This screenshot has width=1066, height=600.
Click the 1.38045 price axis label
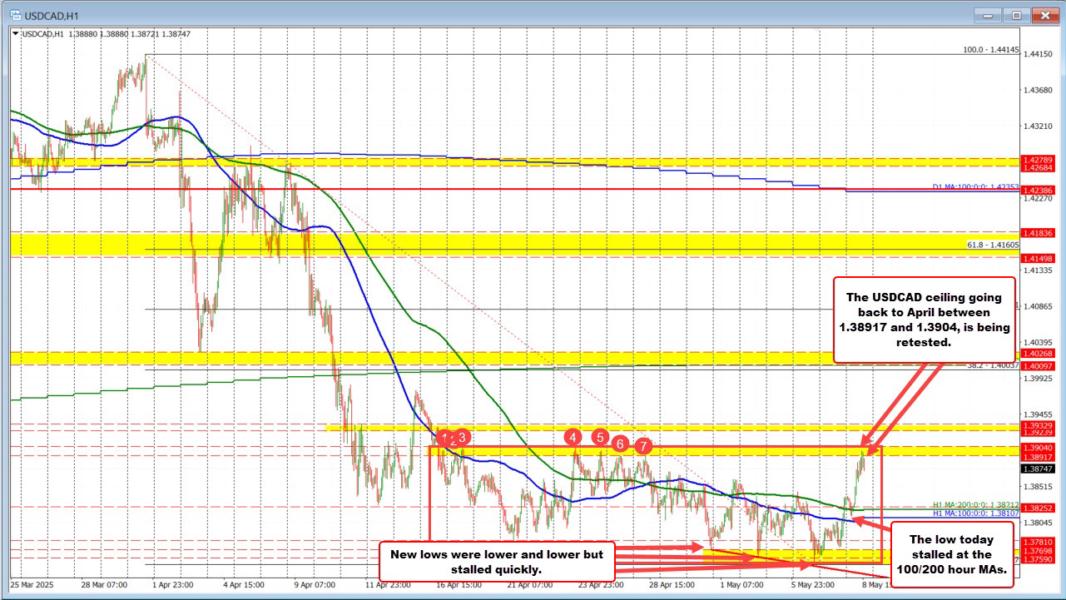[x=1038, y=523]
